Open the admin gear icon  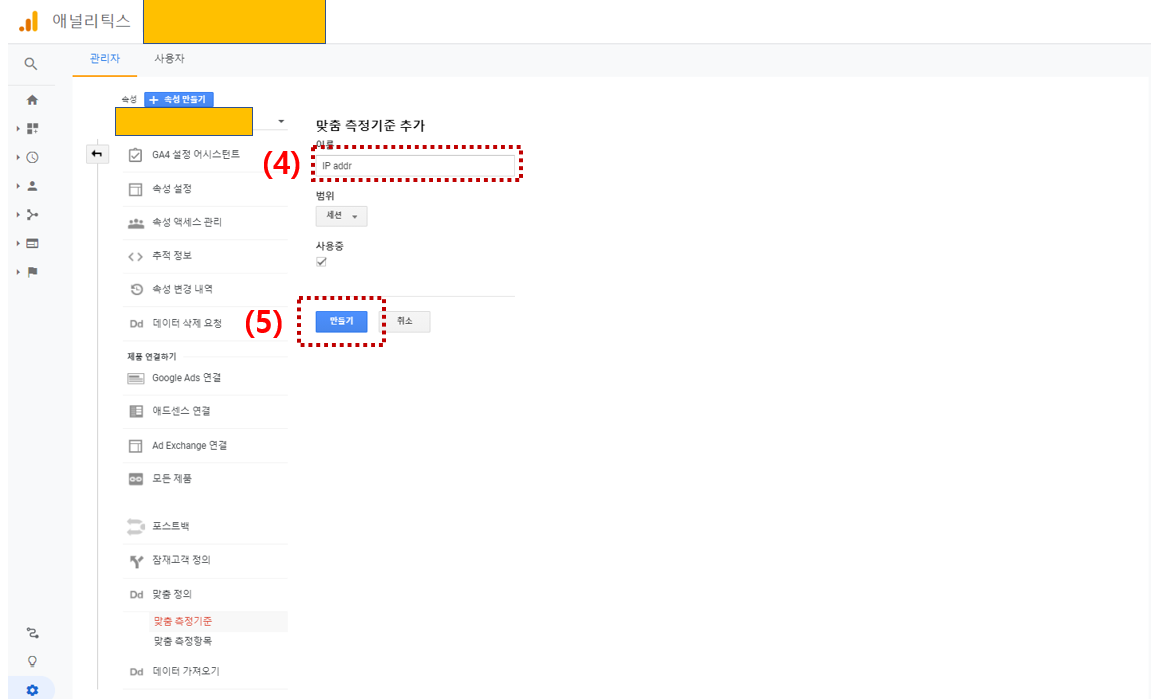[x=32, y=690]
